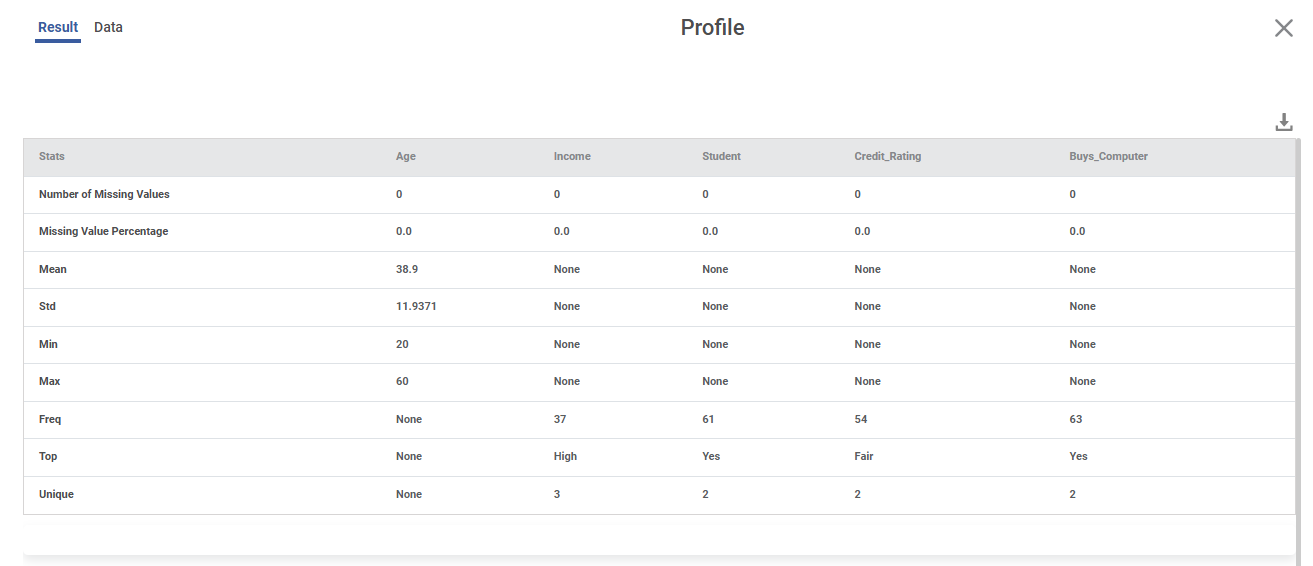Click the Age column header
The height and width of the screenshot is (566, 1313).
coord(406,157)
